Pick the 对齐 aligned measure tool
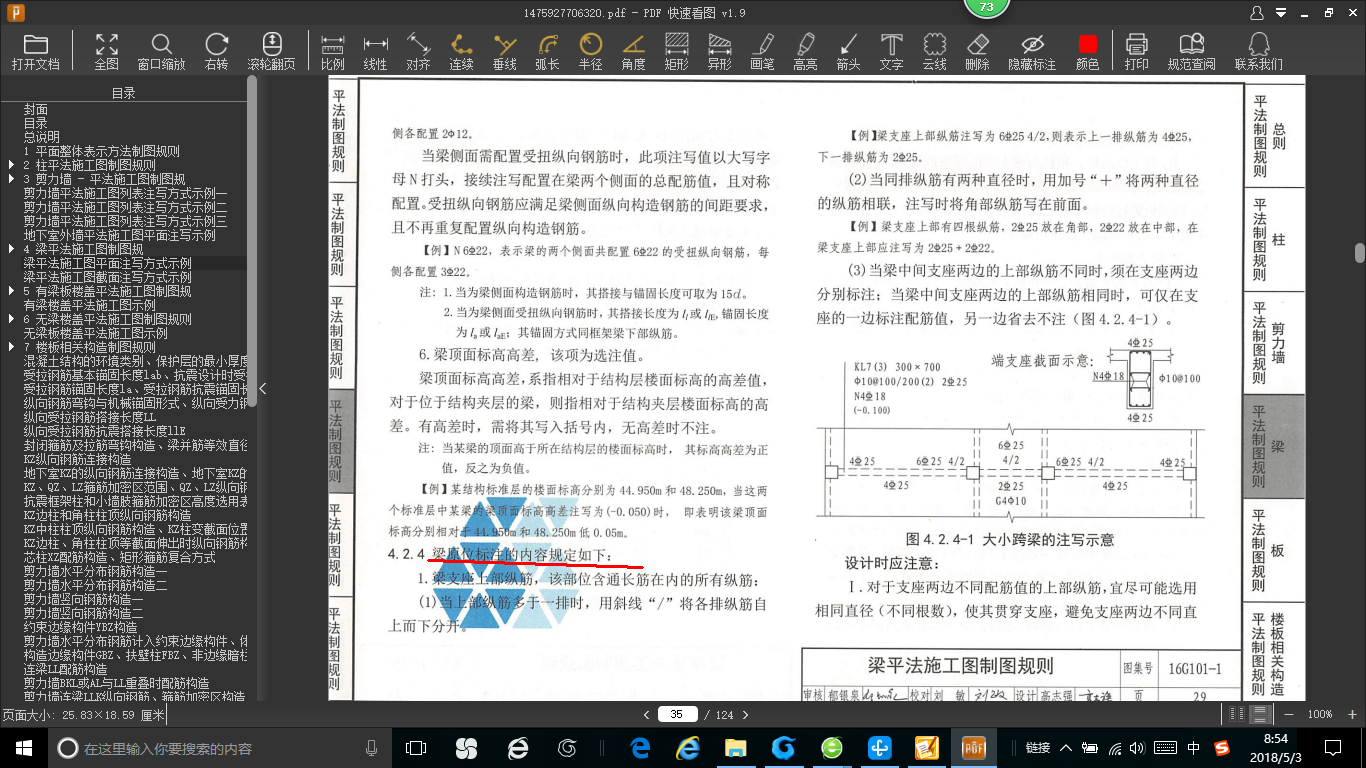This screenshot has height=768, width=1366. click(418, 51)
